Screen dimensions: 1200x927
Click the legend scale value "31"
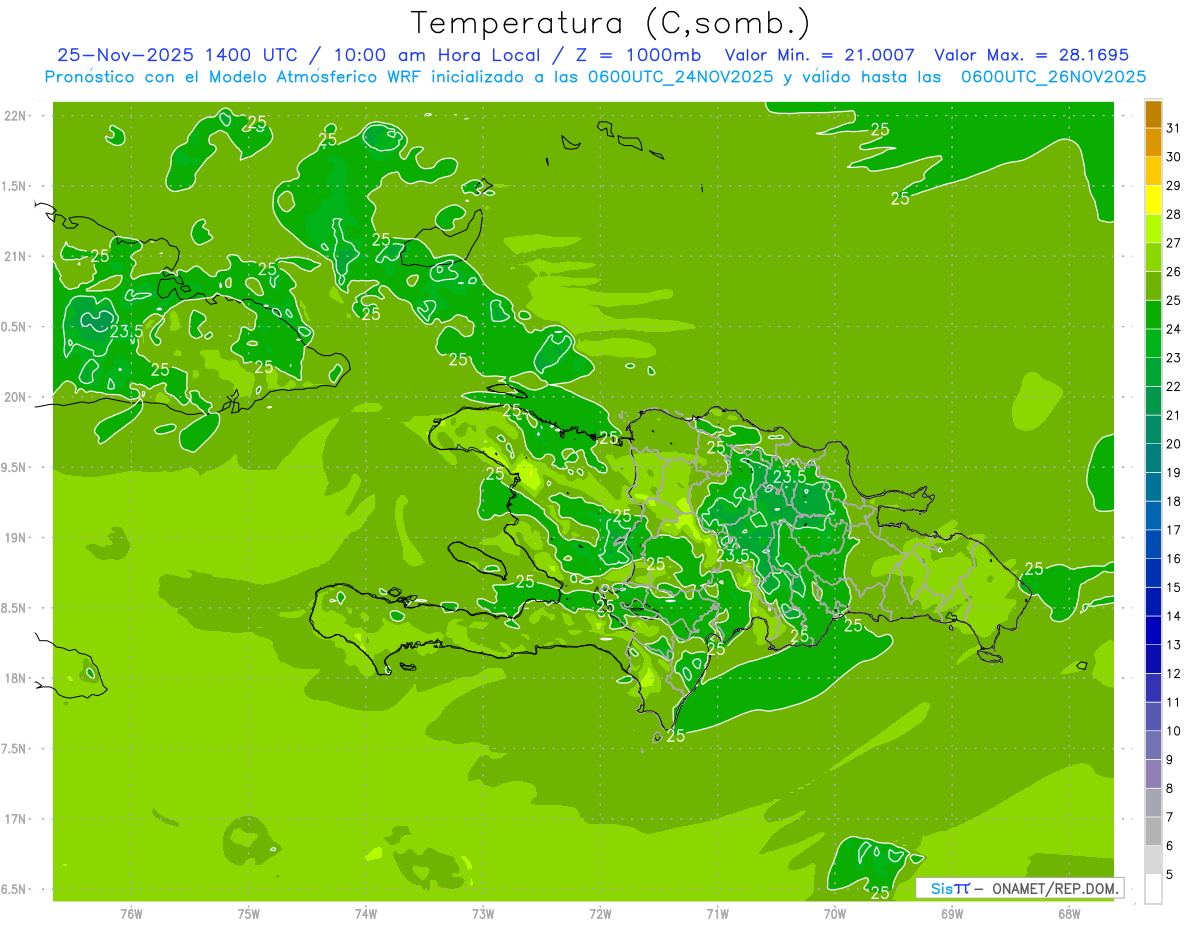[1174, 128]
